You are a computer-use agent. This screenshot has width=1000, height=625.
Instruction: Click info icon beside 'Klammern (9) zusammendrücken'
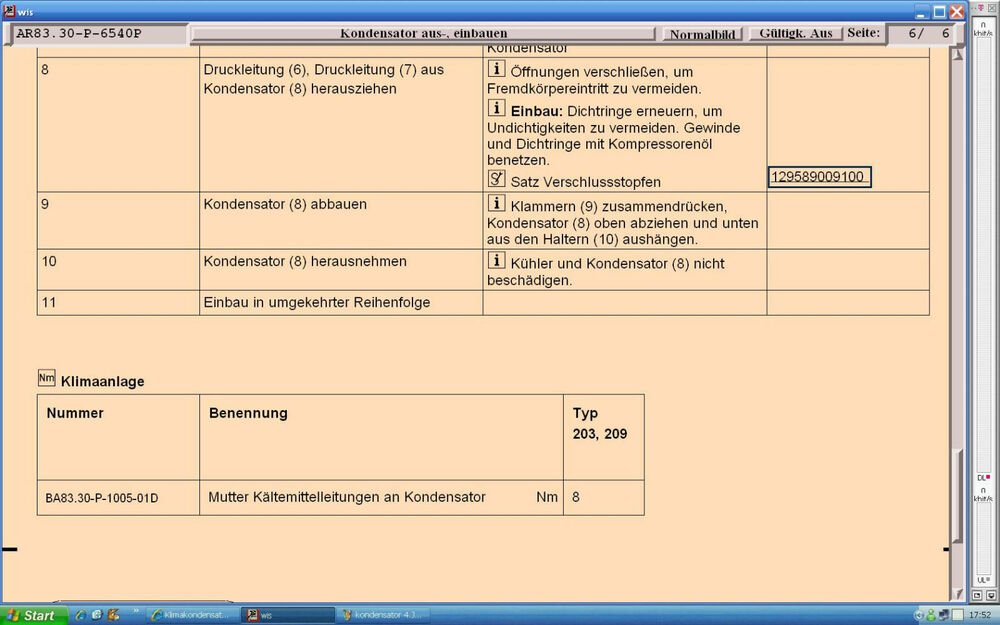[x=496, y=203]
